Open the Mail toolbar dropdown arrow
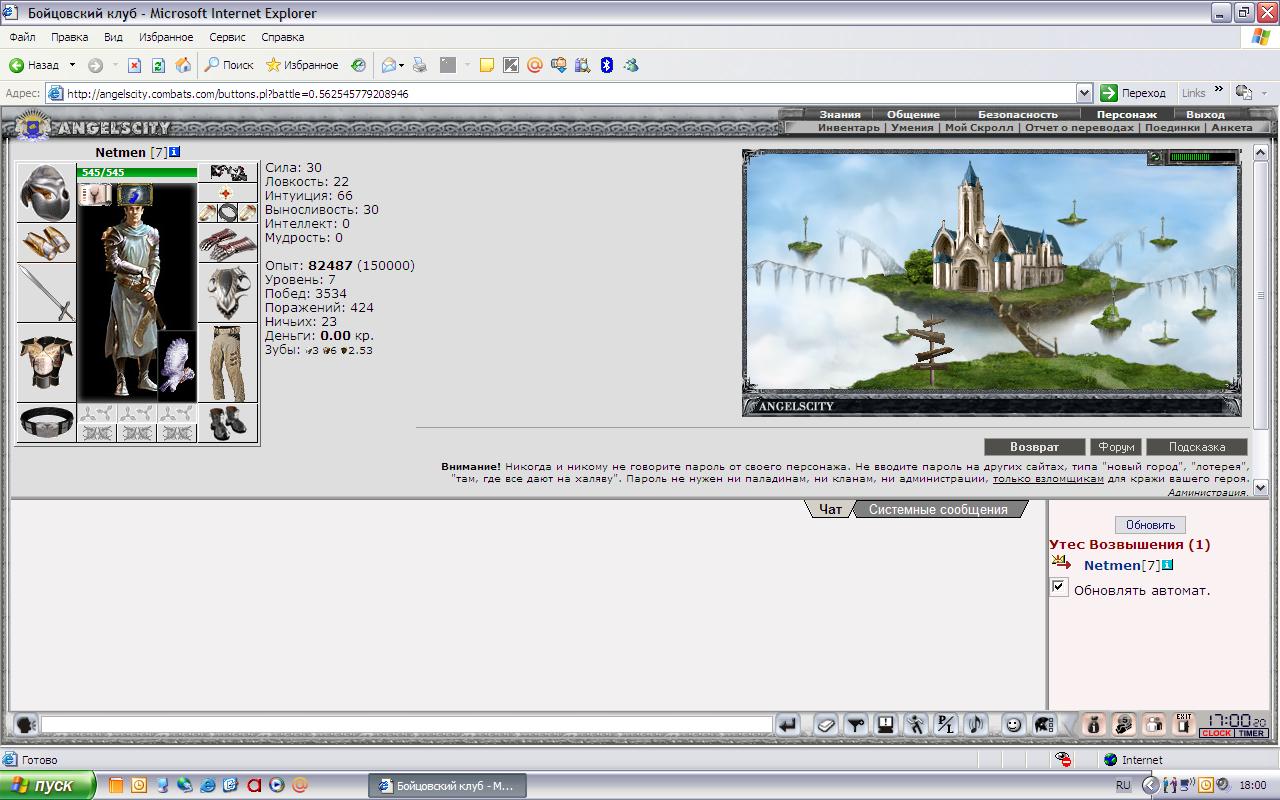 click(x=402, y=65)
